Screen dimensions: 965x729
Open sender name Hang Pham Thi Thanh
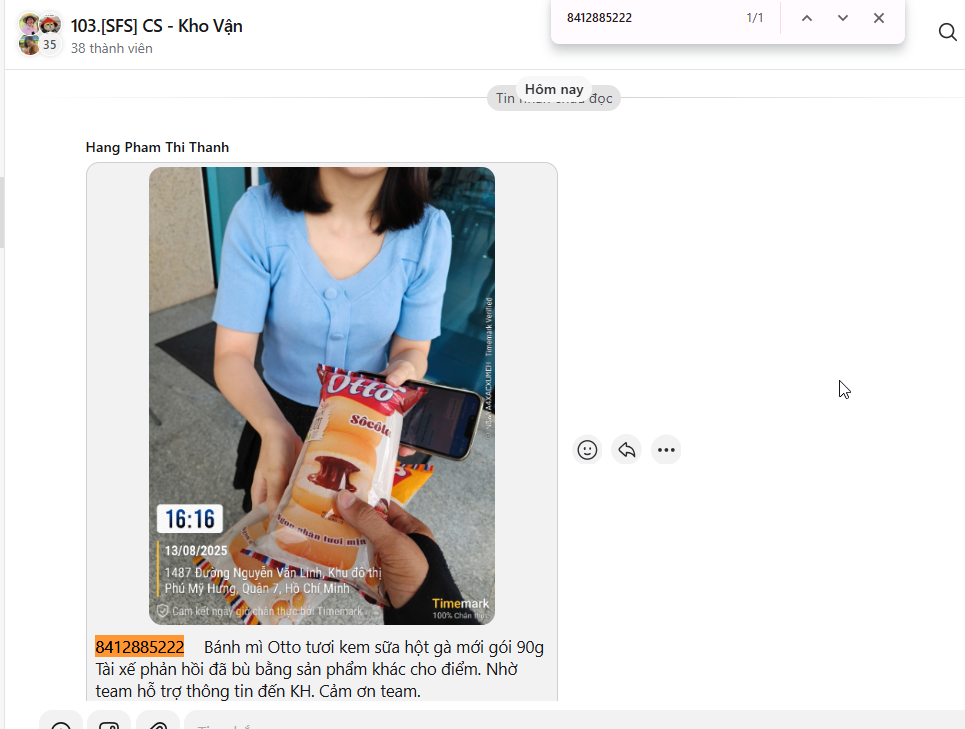[158, 147]
